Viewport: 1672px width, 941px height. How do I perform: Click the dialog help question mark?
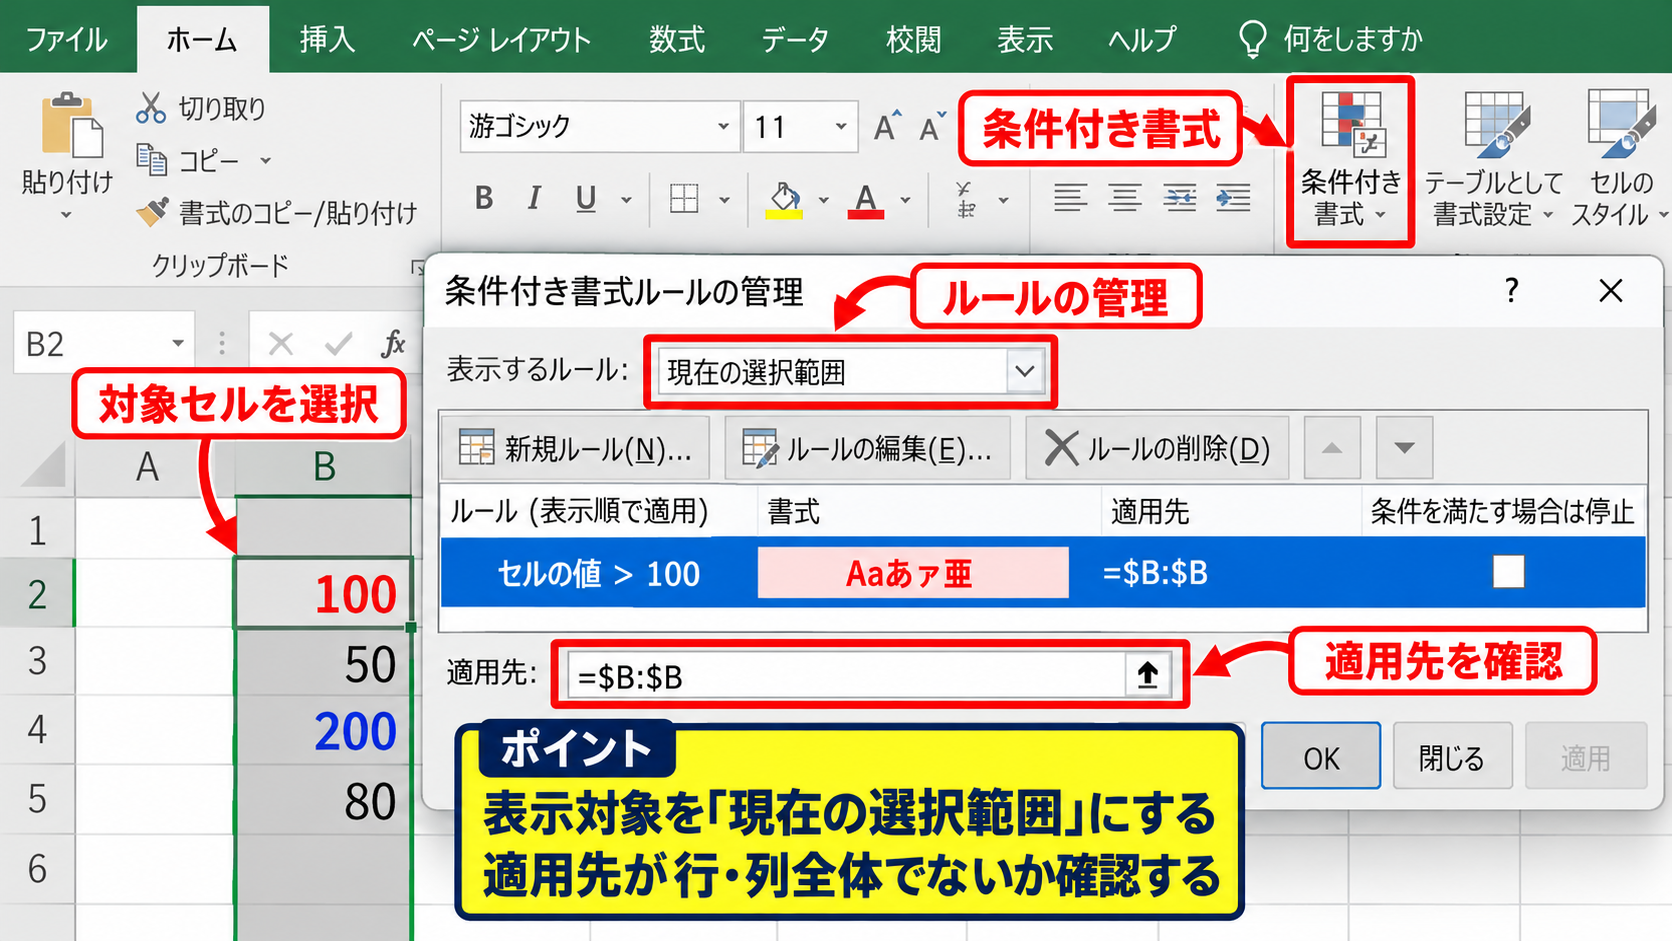tap(1511, 291)
